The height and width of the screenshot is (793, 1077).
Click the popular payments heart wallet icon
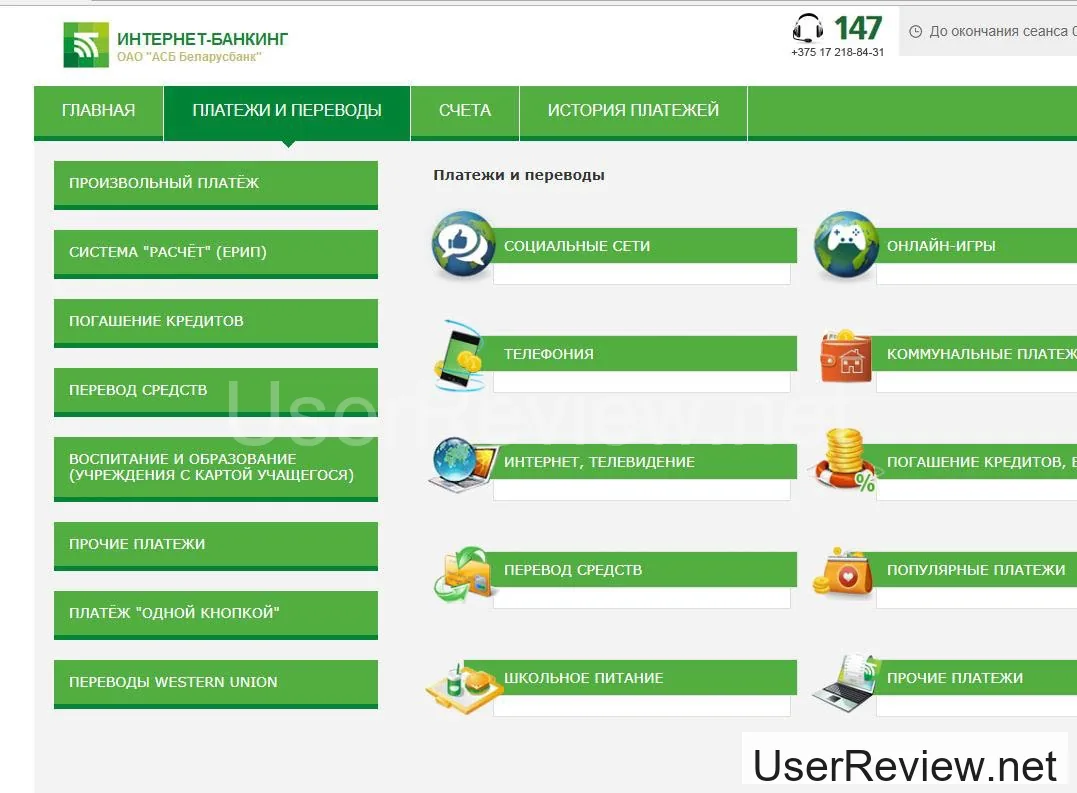(844, 572)
